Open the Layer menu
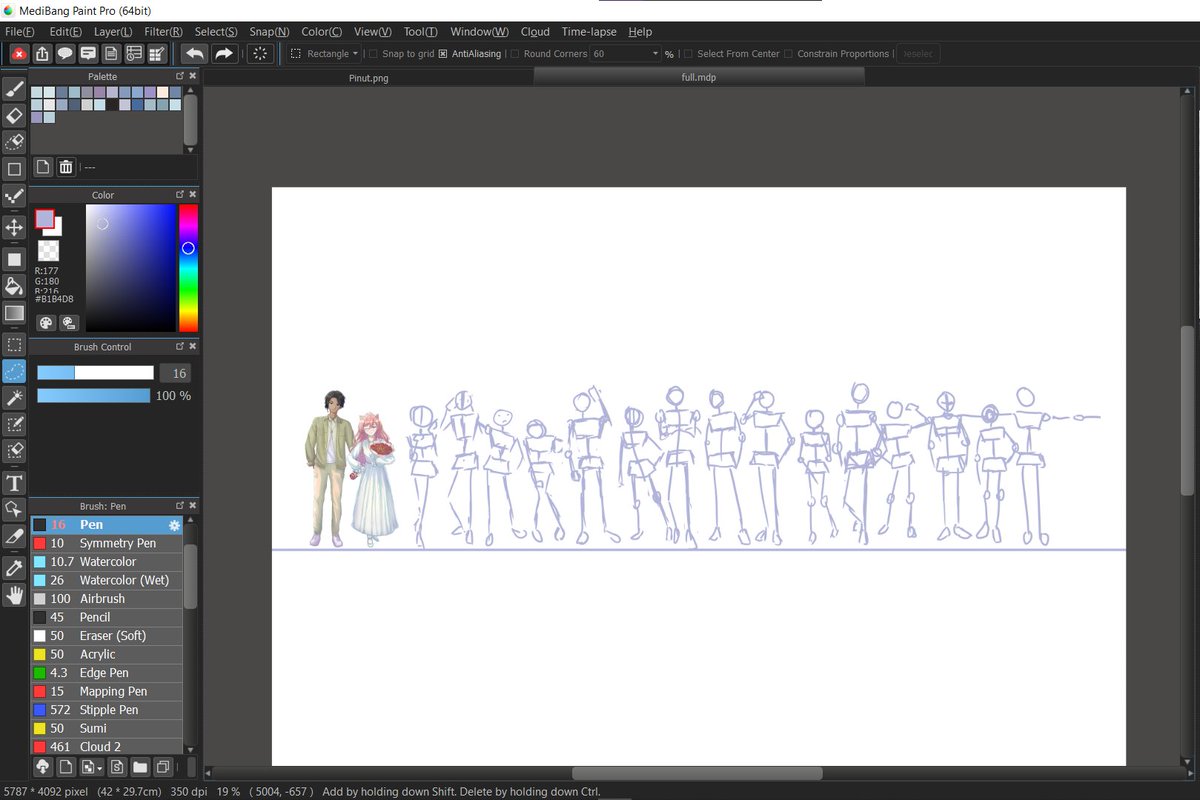The width and height of the screenshot is (1200, 800). pos(113,32)
